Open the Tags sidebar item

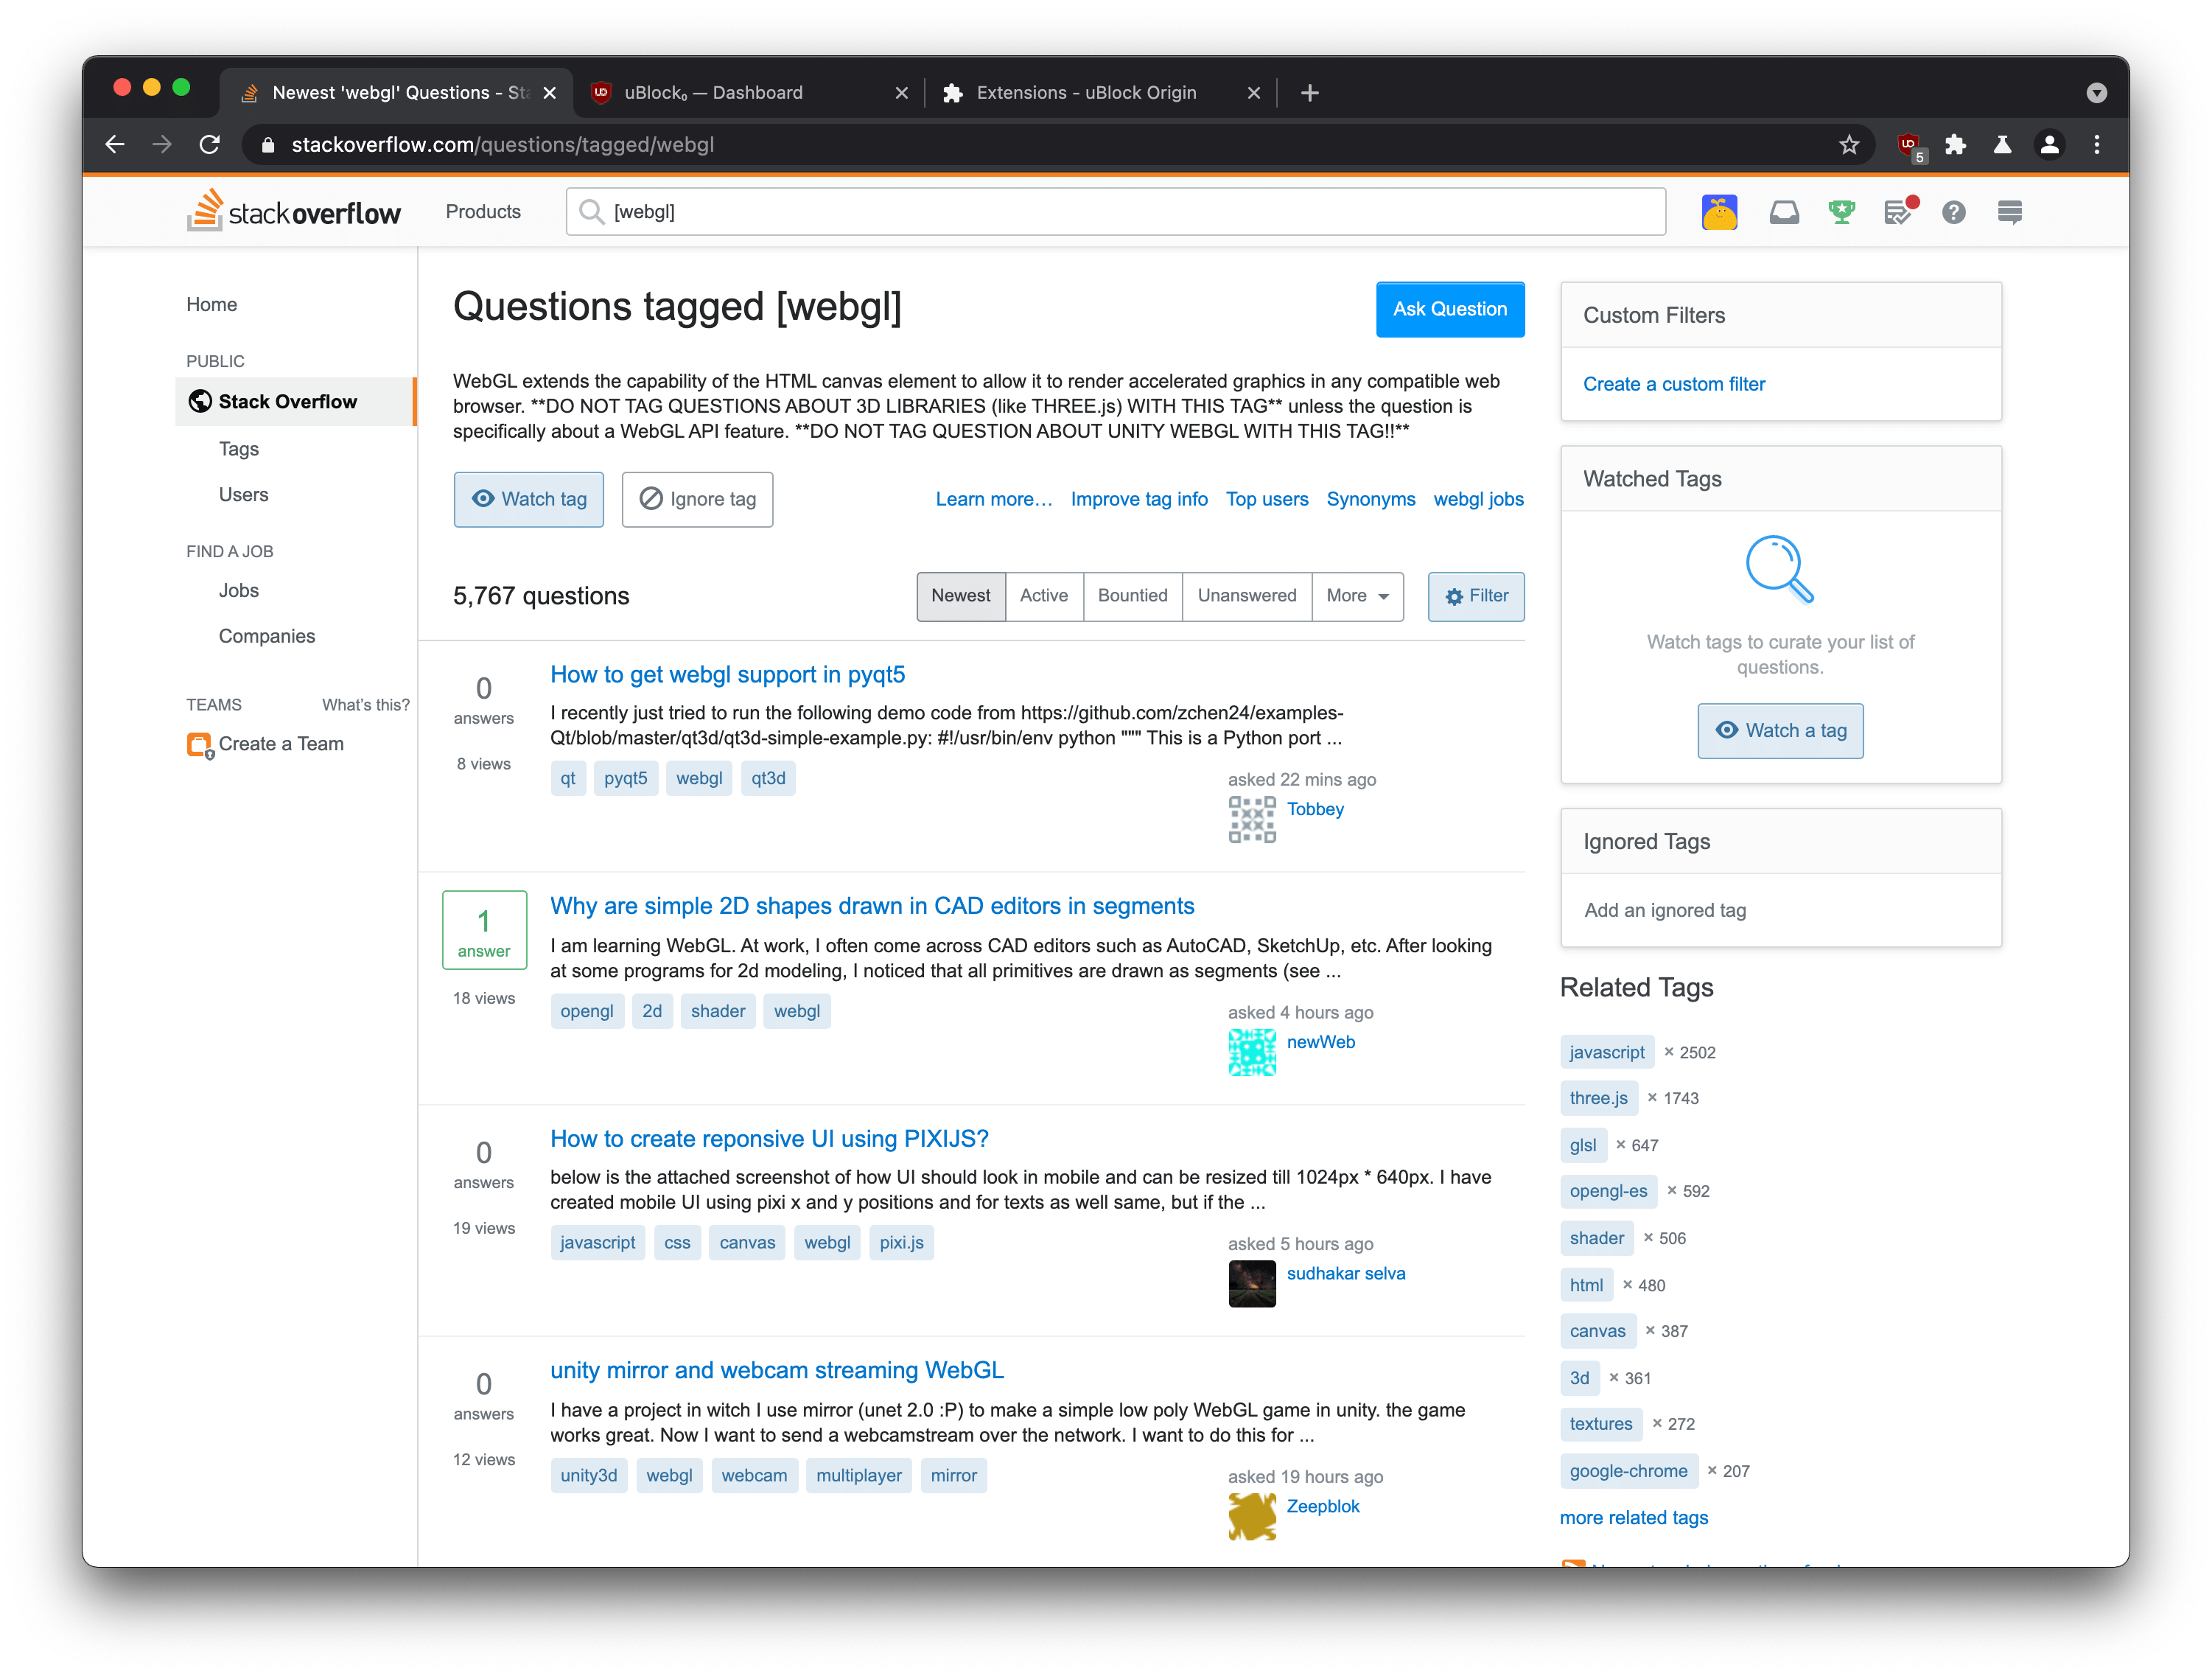[239, 449]
